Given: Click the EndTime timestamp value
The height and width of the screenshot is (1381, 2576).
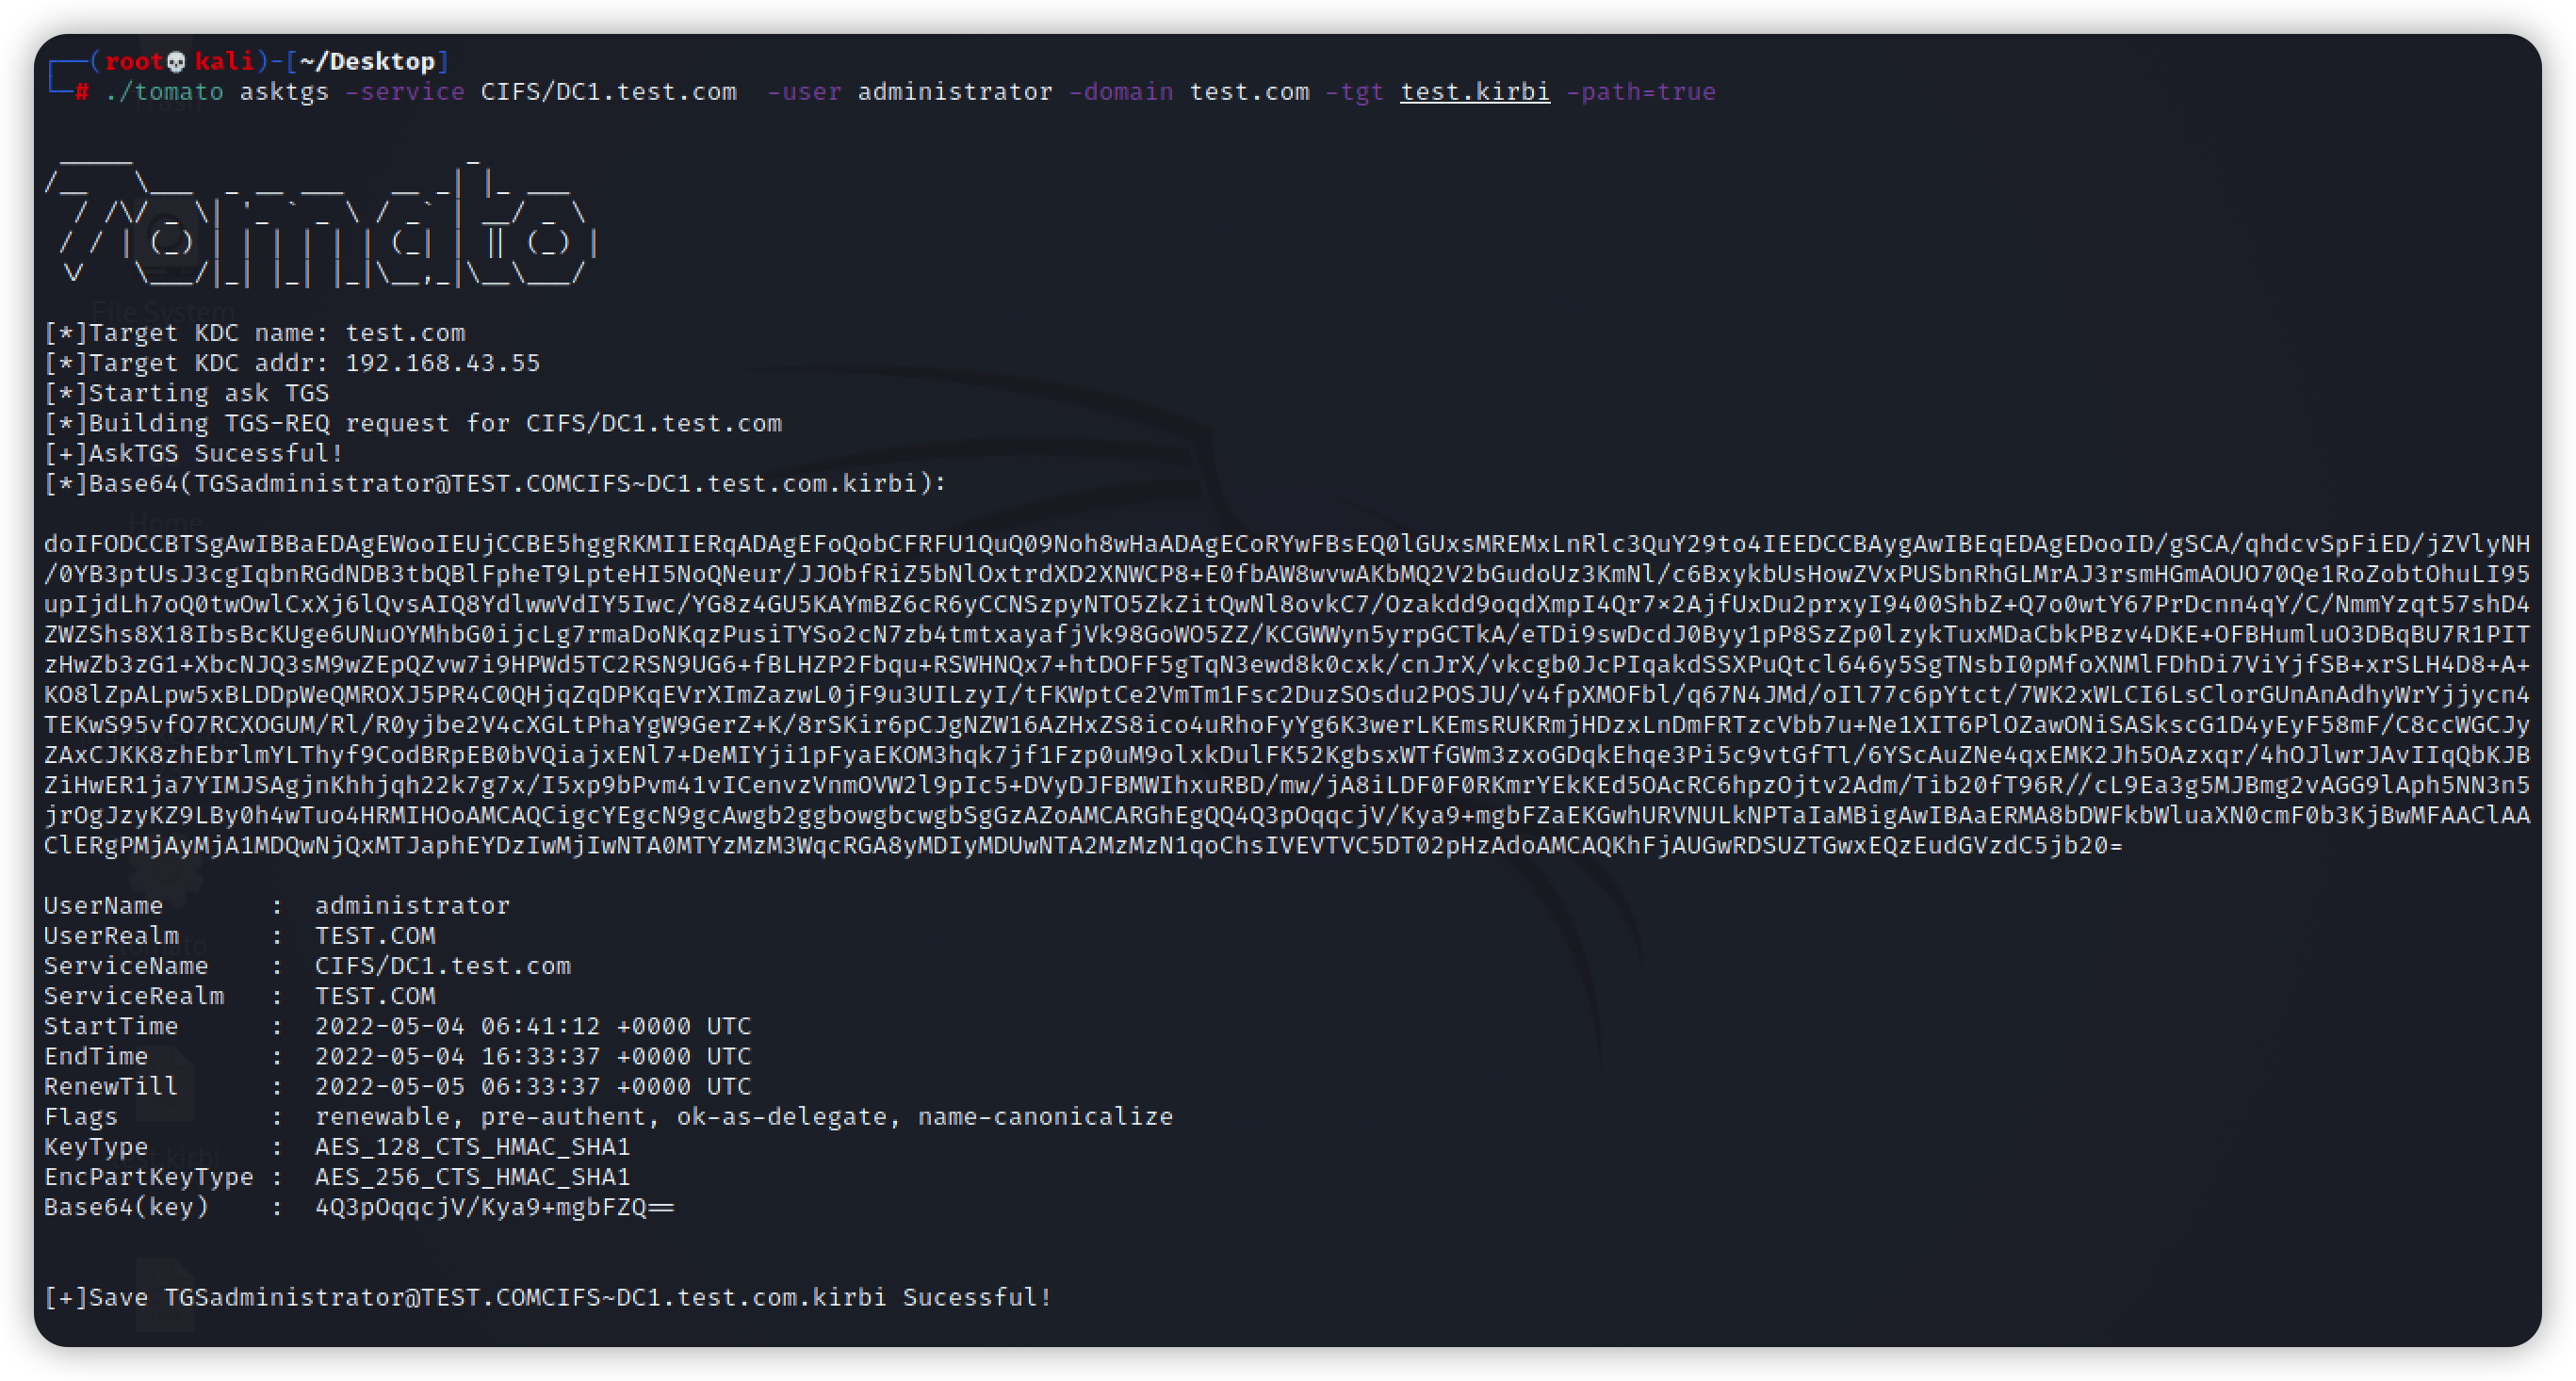Looking at the screenshot, I should point(532,1057).
